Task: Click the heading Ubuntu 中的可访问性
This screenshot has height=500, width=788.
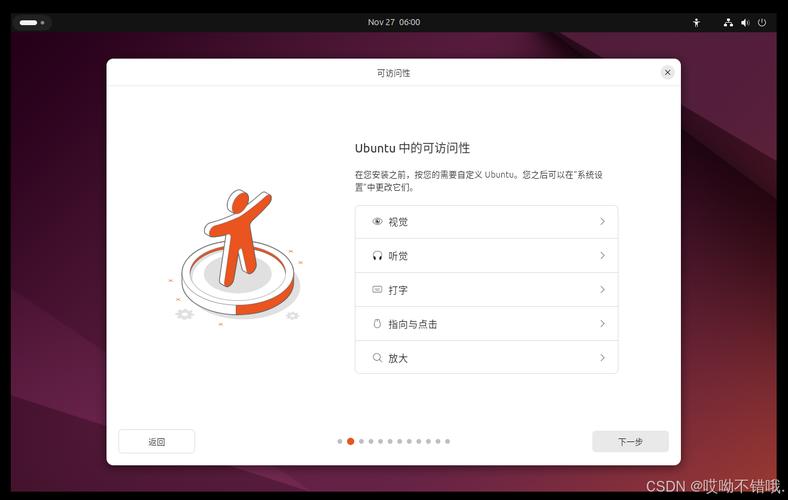Action: tap(412, 148)
